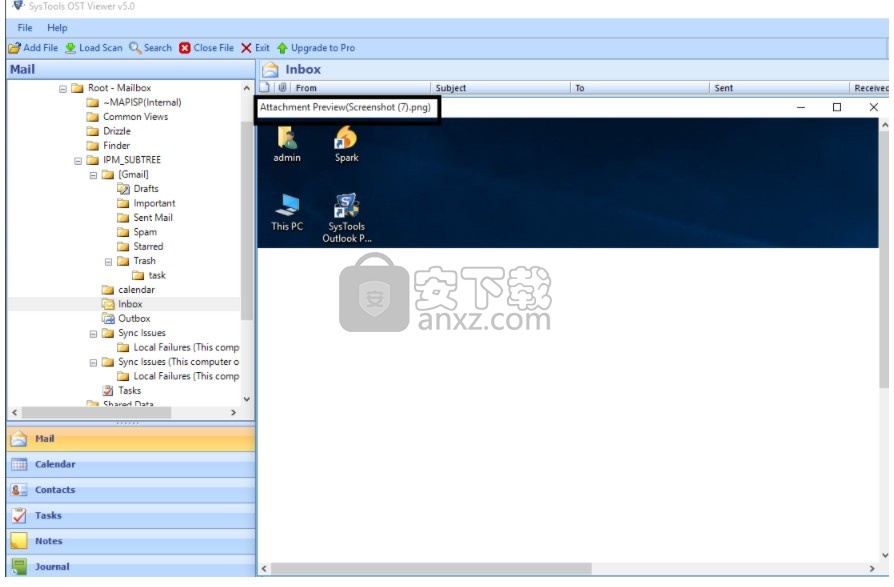Select Local Failures under first Sync Issues
Screen dimensions: 894x587
(x=178, y=348)
